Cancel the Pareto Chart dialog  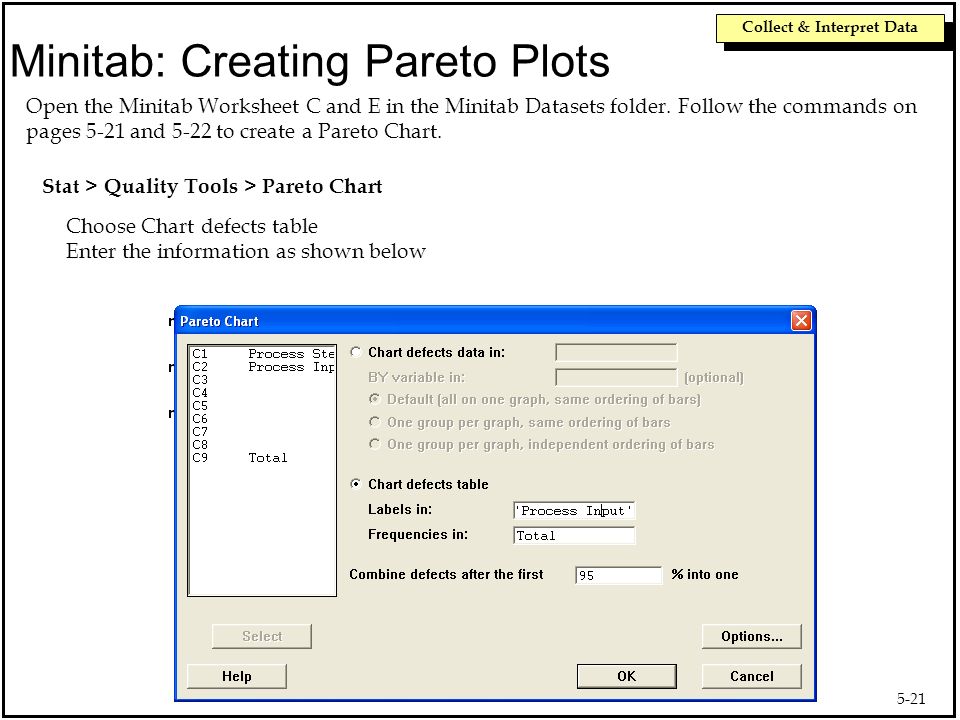coord(751,677)
